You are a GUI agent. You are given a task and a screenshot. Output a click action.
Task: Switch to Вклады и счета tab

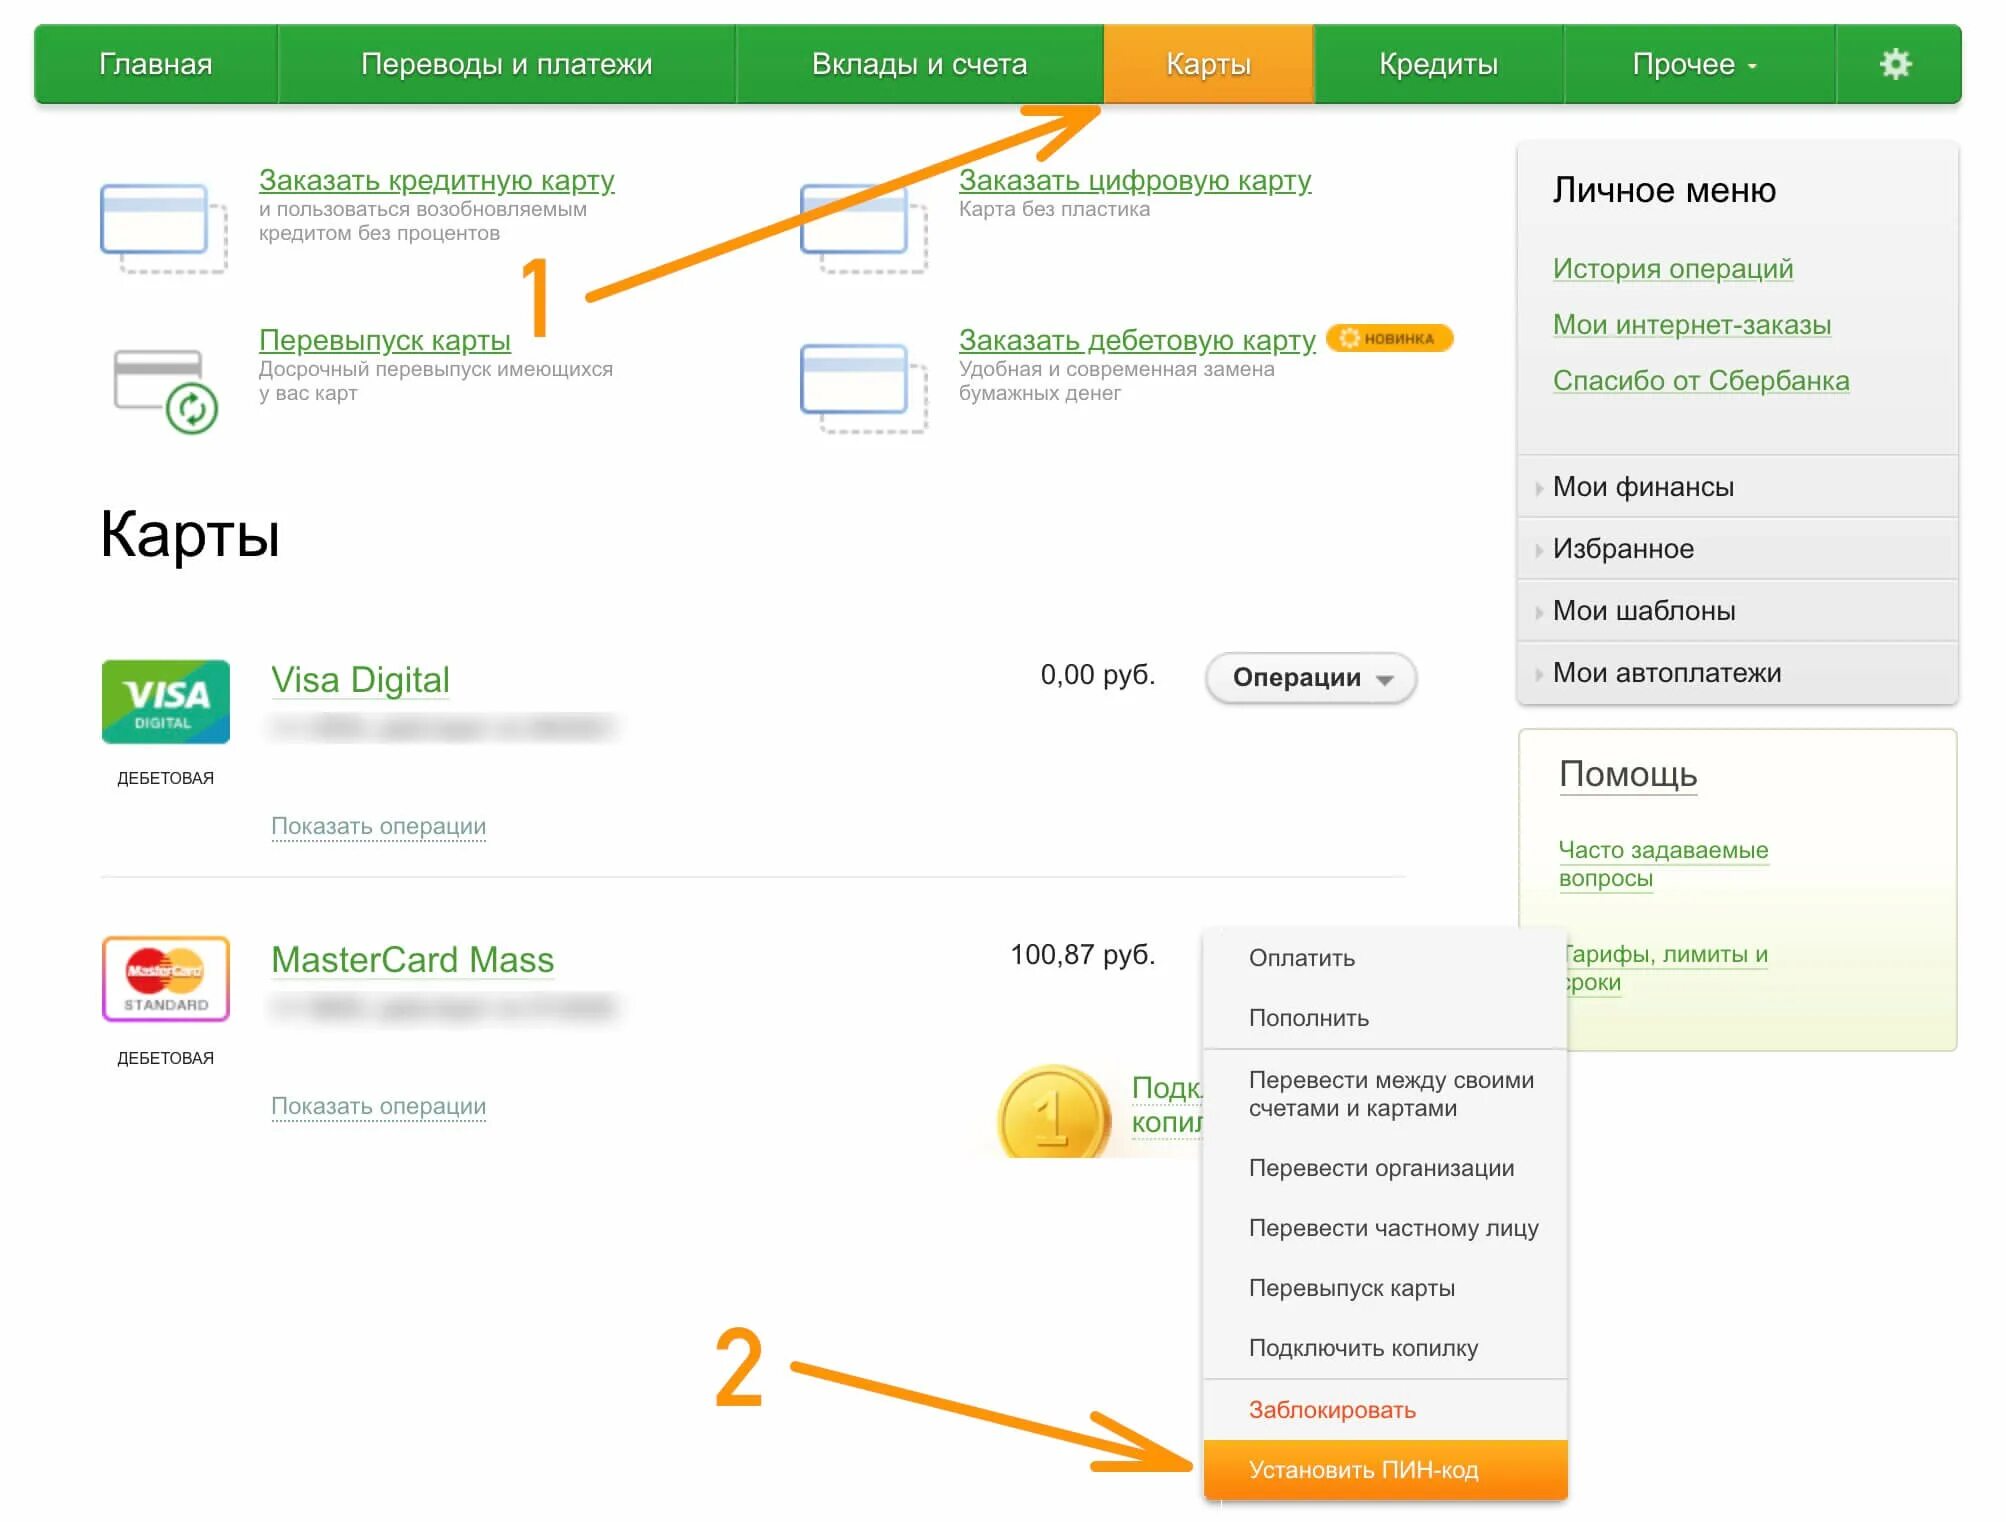(919, 64)
